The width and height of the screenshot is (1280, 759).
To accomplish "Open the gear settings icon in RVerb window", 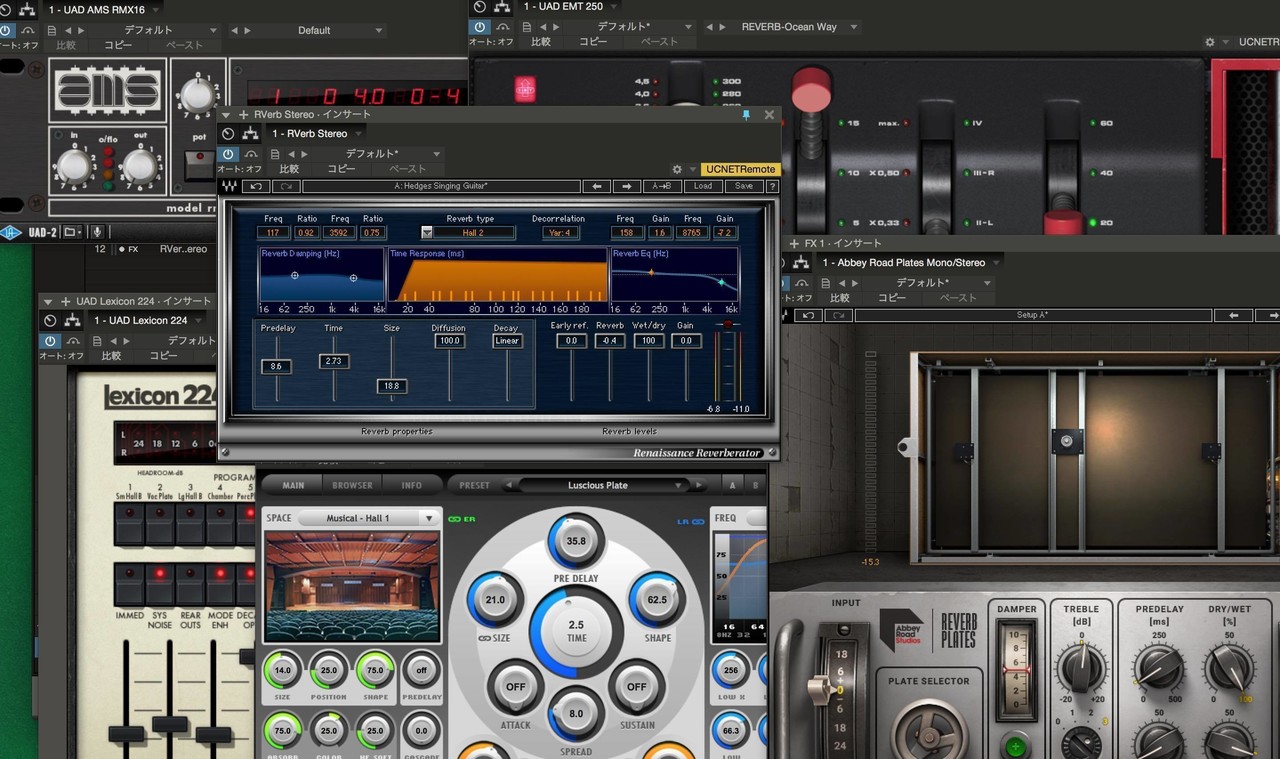I will pos(677,170).
